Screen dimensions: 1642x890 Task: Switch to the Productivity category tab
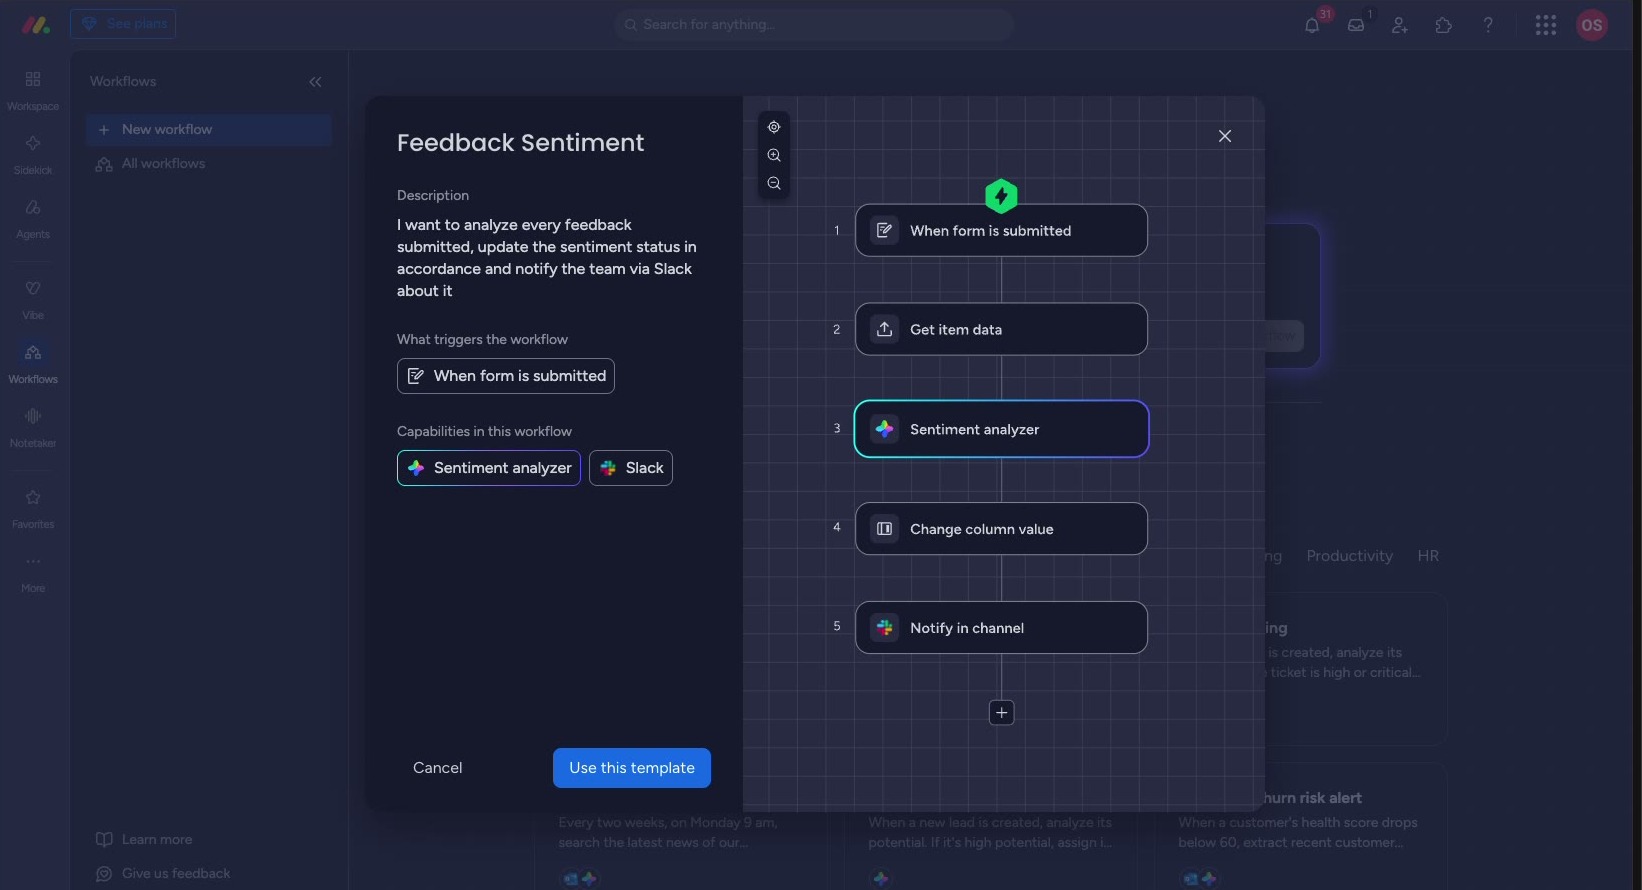point(1349,556)
